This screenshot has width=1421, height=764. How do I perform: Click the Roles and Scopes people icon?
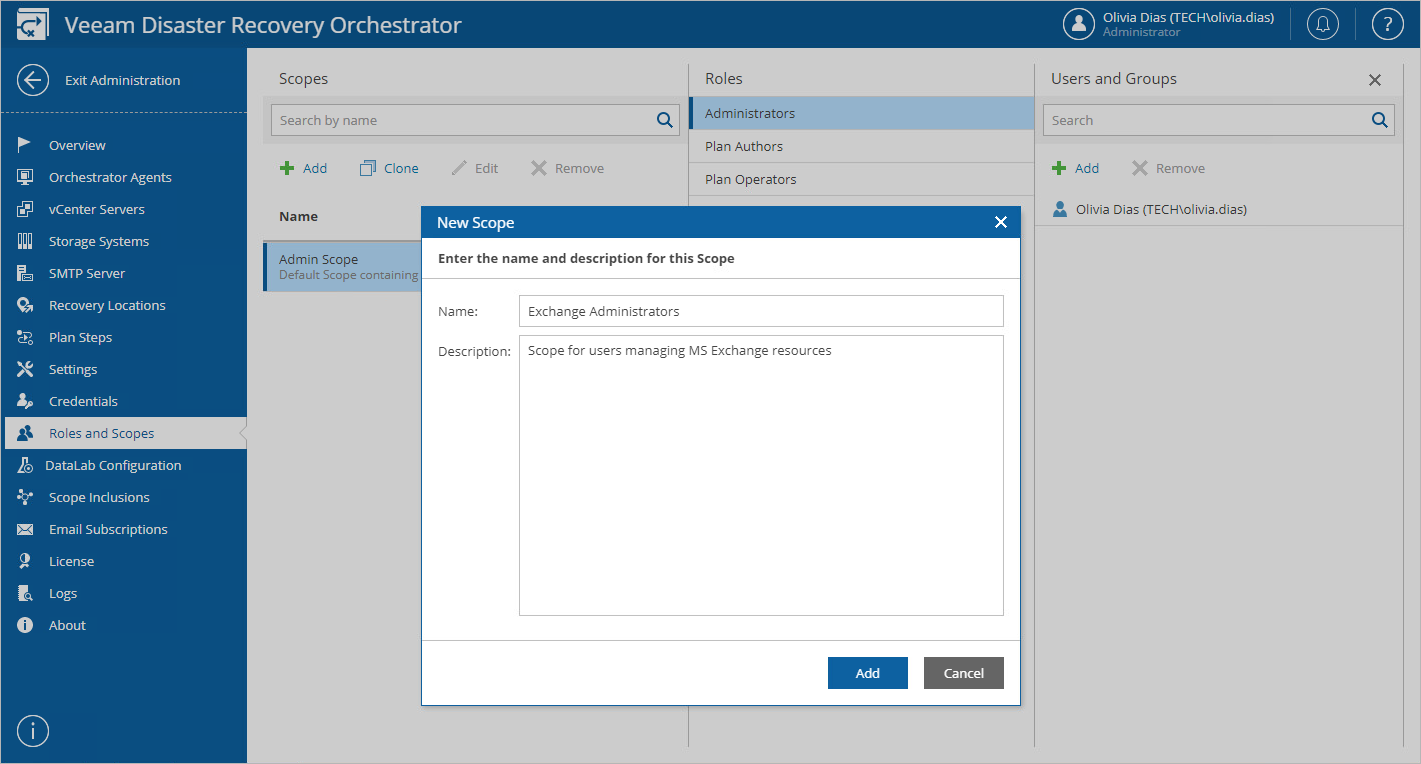(x=25, y=433)
